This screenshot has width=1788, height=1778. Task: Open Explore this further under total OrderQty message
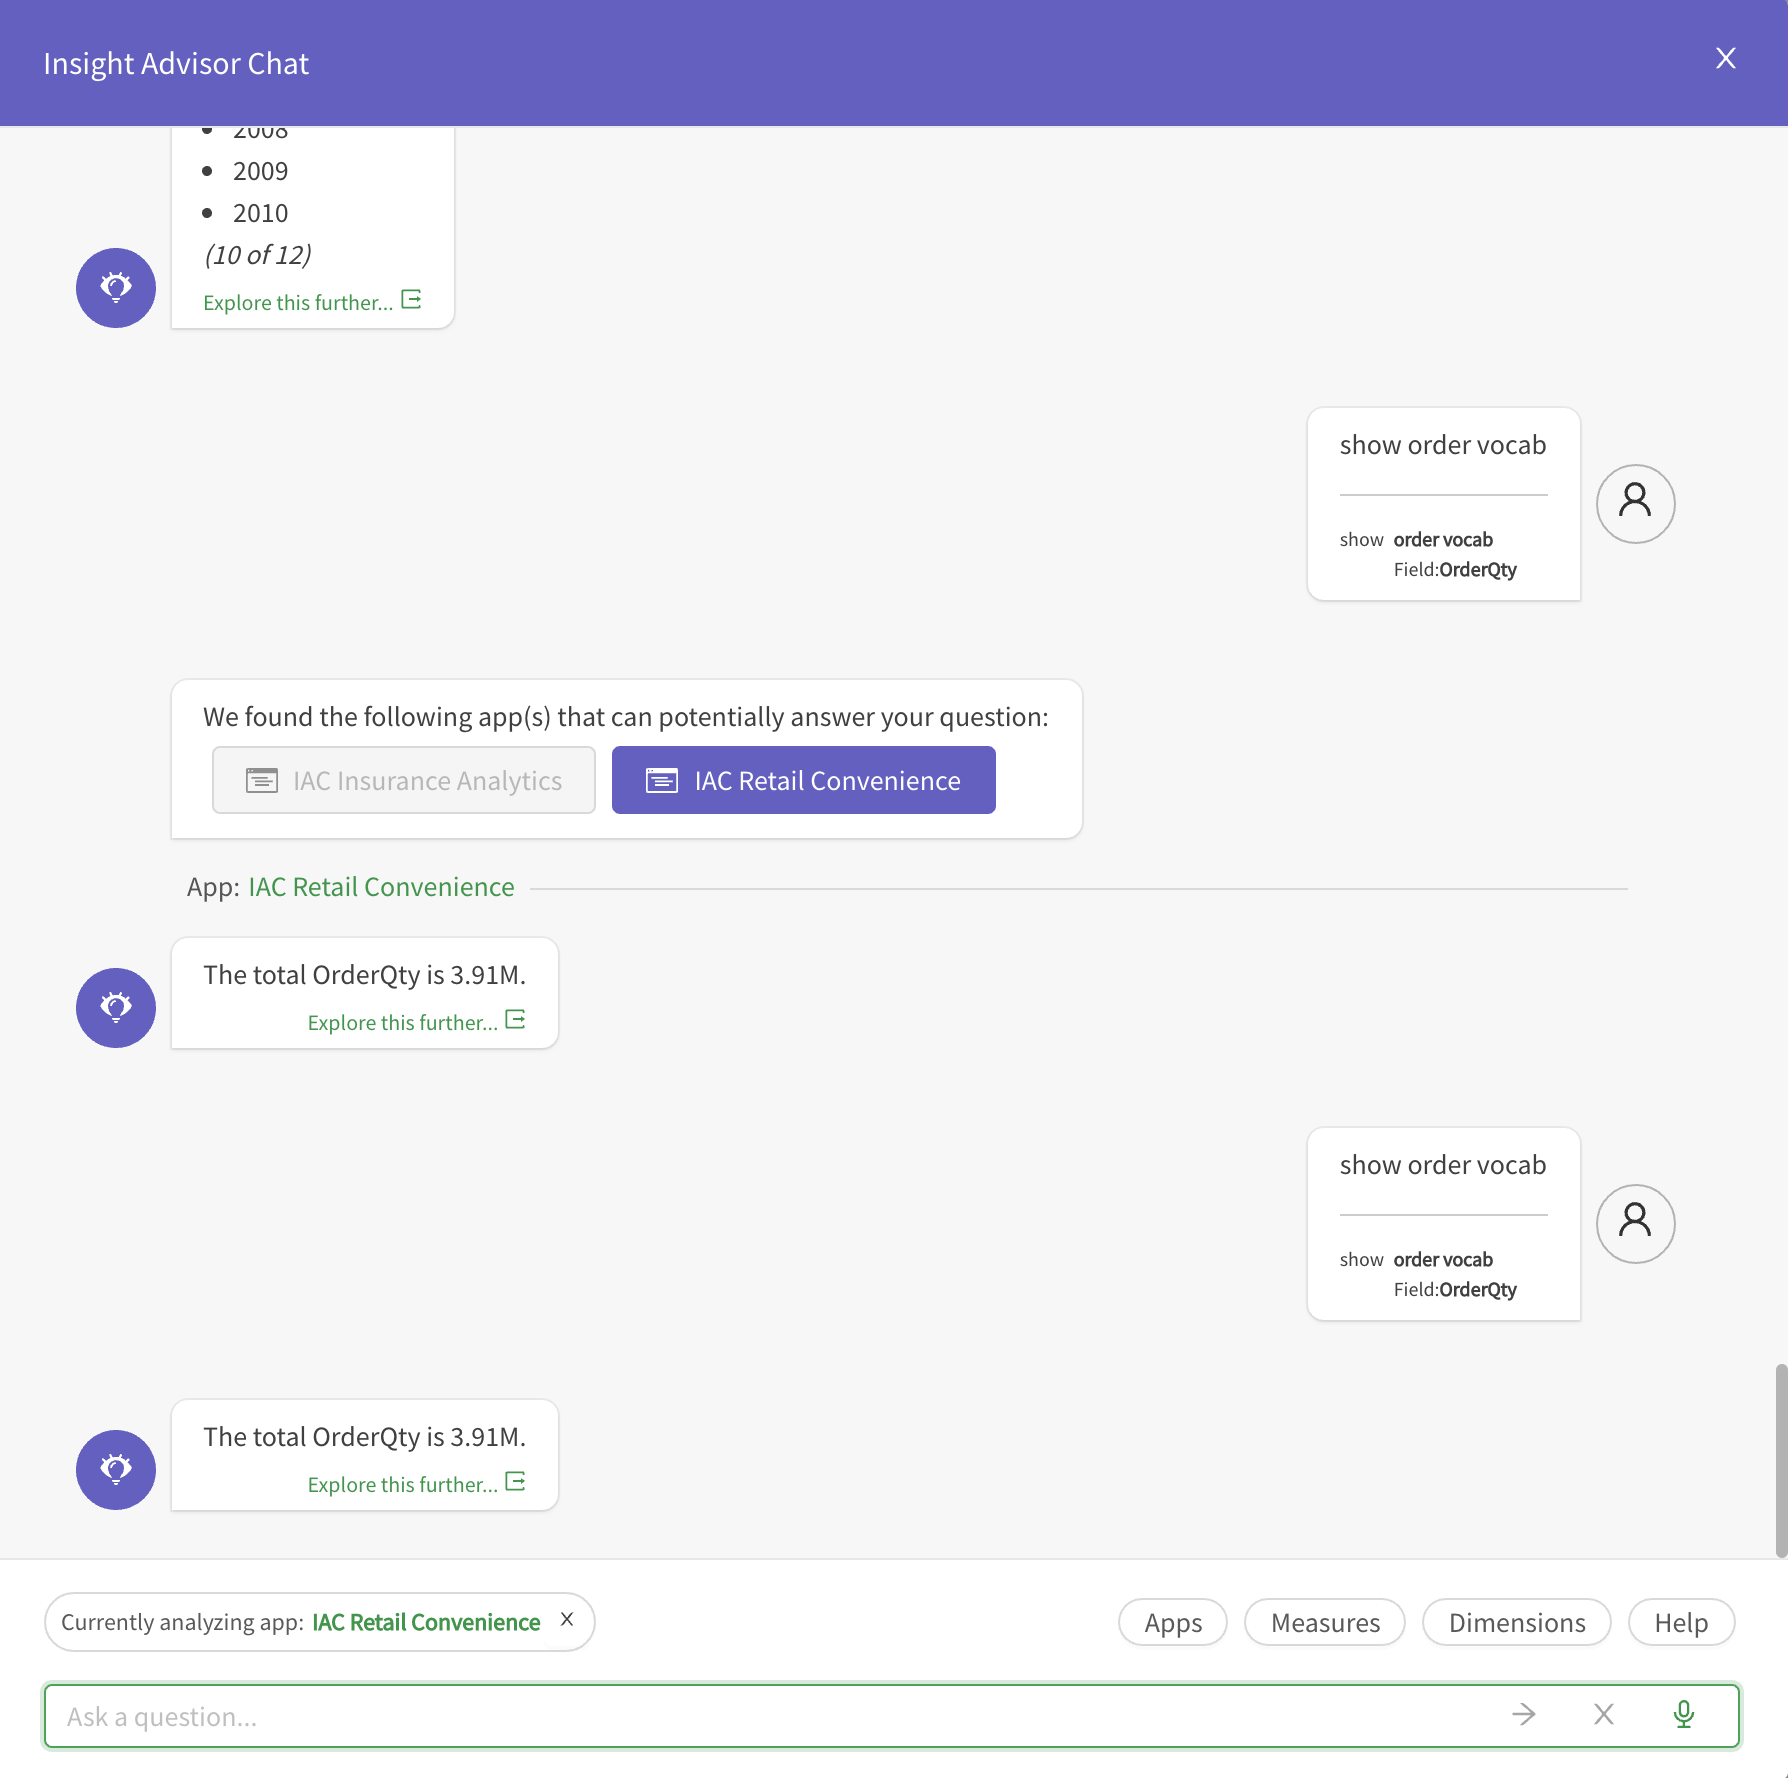tap(403, 1021)
